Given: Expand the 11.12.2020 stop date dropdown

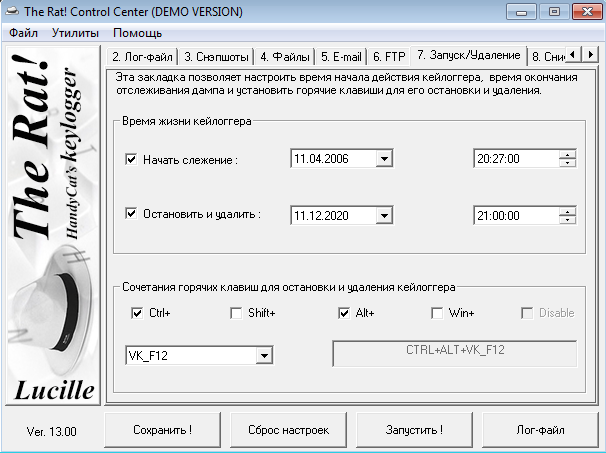Looking at the screenshot, I should pos(384,215).
